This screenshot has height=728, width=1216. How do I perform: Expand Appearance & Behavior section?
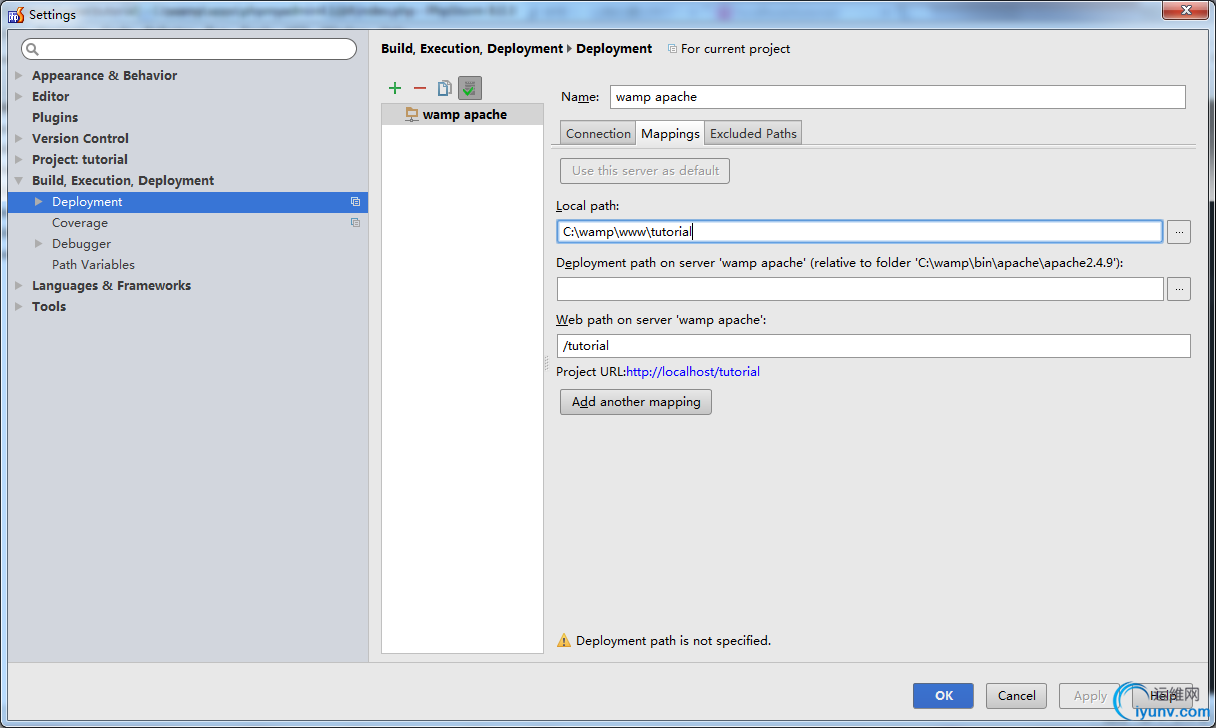coord(19,76)
